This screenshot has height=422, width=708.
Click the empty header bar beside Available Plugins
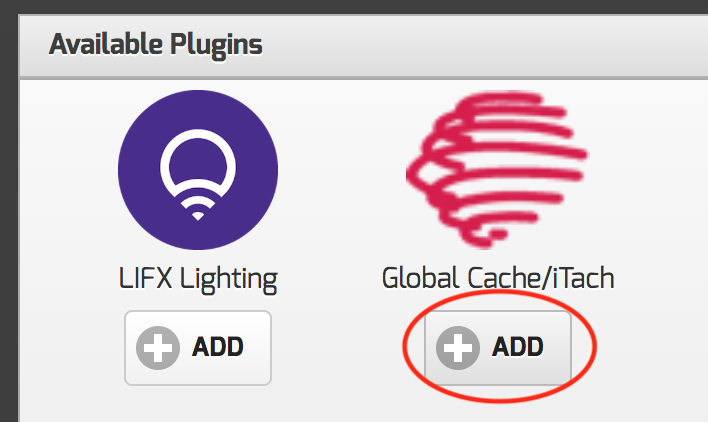(480, 44)
